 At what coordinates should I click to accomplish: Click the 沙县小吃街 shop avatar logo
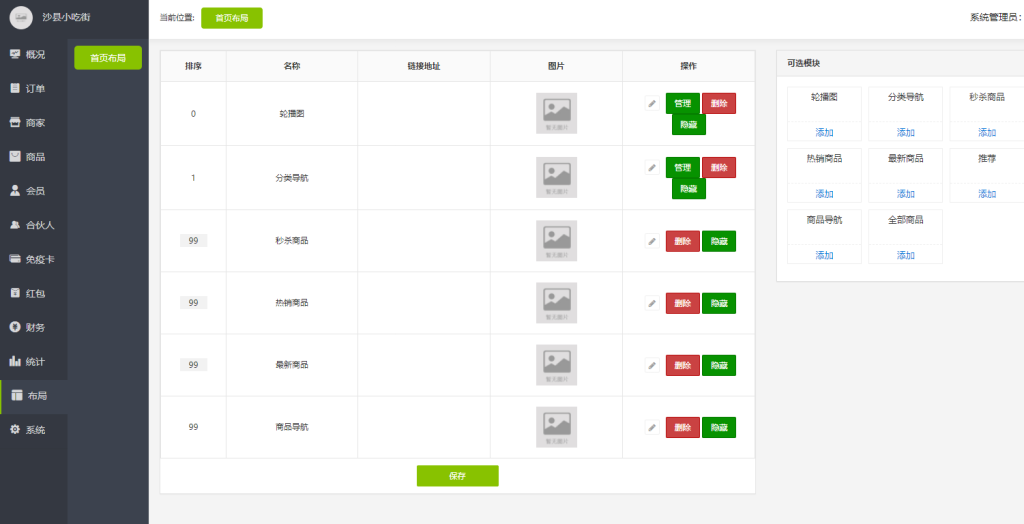(22, 18)
